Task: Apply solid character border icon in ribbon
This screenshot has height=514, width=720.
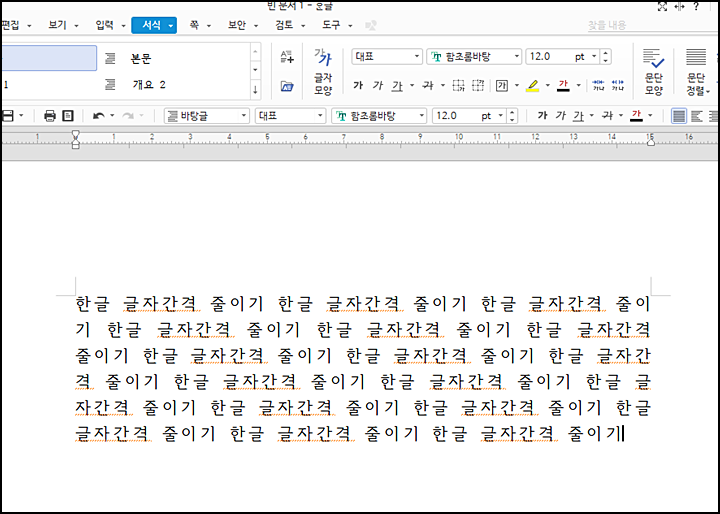Action: click(x=458, y=85)
